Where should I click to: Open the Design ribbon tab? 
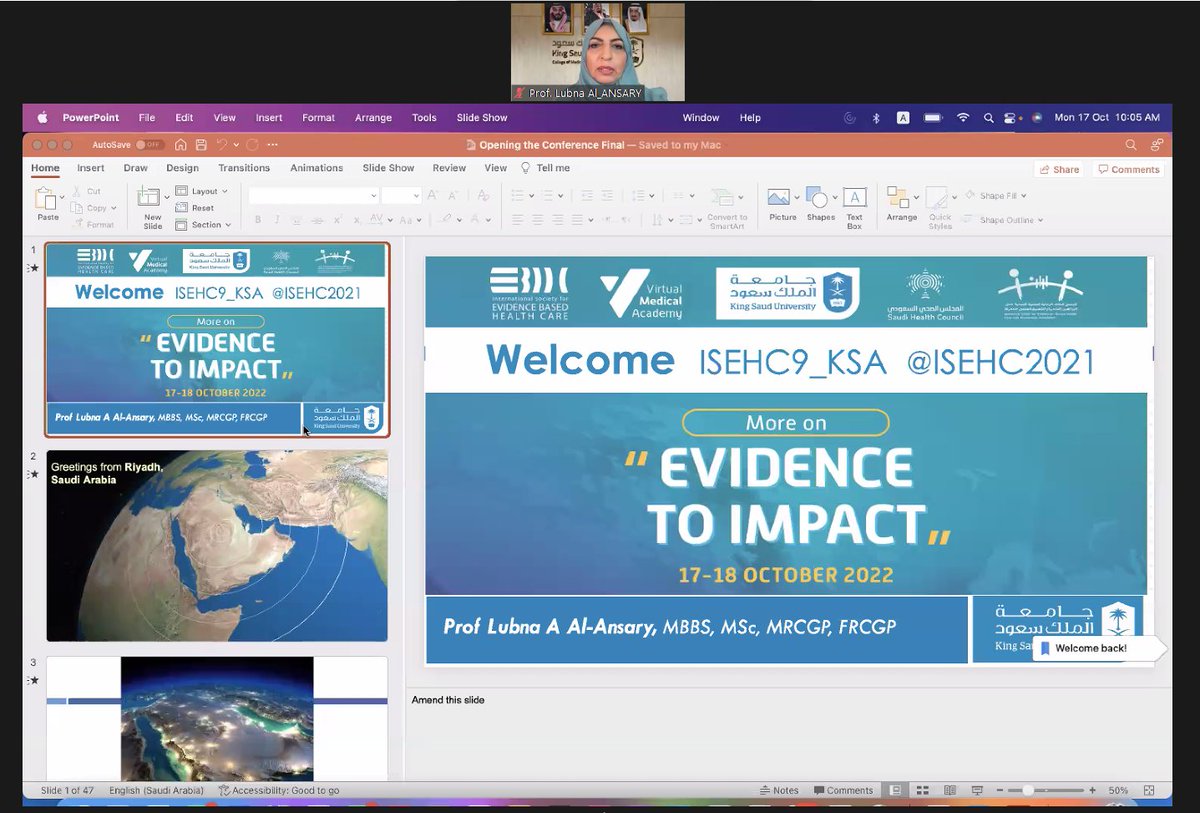click(x=182, y=168)
